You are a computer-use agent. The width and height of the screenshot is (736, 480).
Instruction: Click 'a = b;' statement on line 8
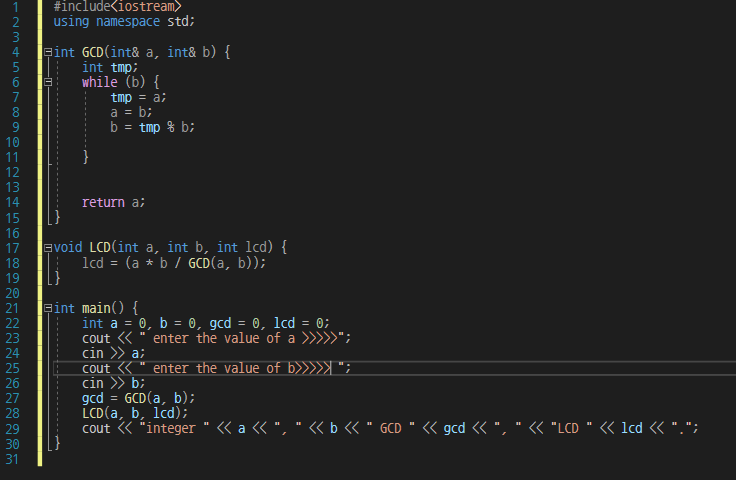[131, 113]
